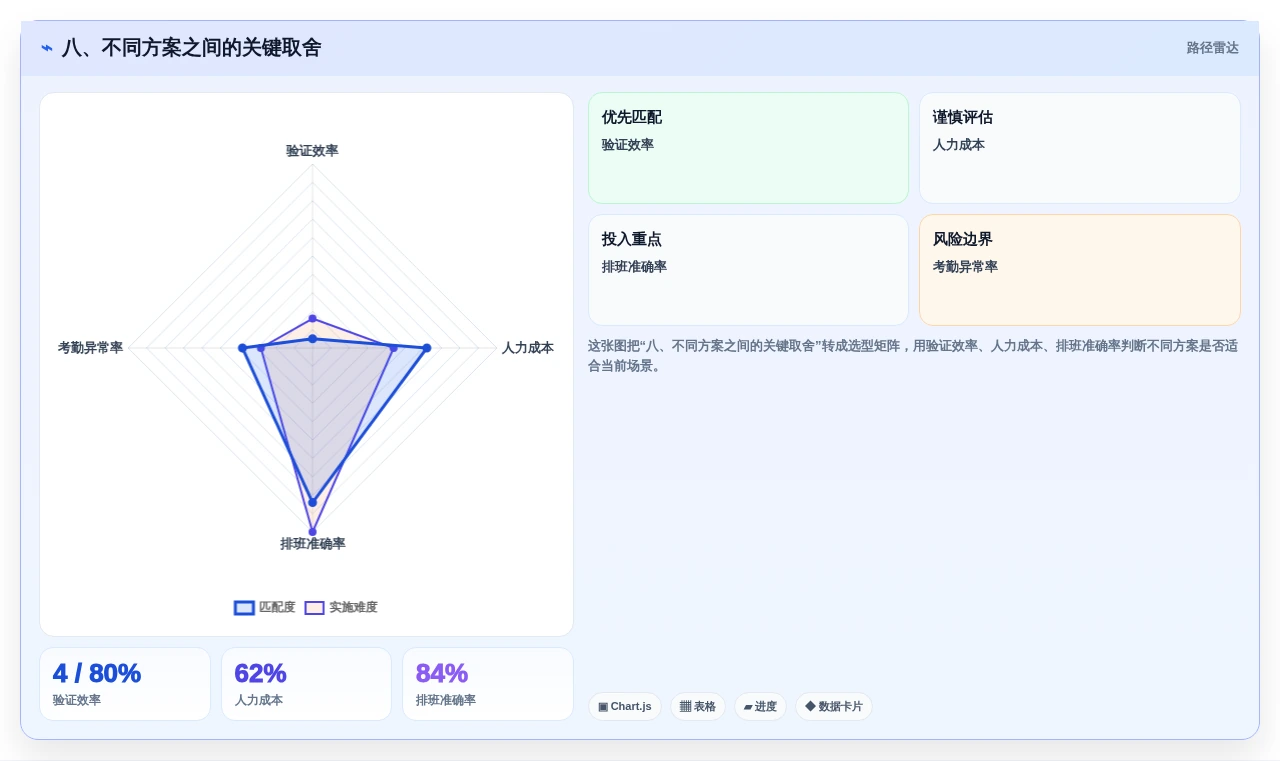Viewport: 1280px width, 761px height.
Task: Click the 进度 tag
Action: (x=760, y=706)
